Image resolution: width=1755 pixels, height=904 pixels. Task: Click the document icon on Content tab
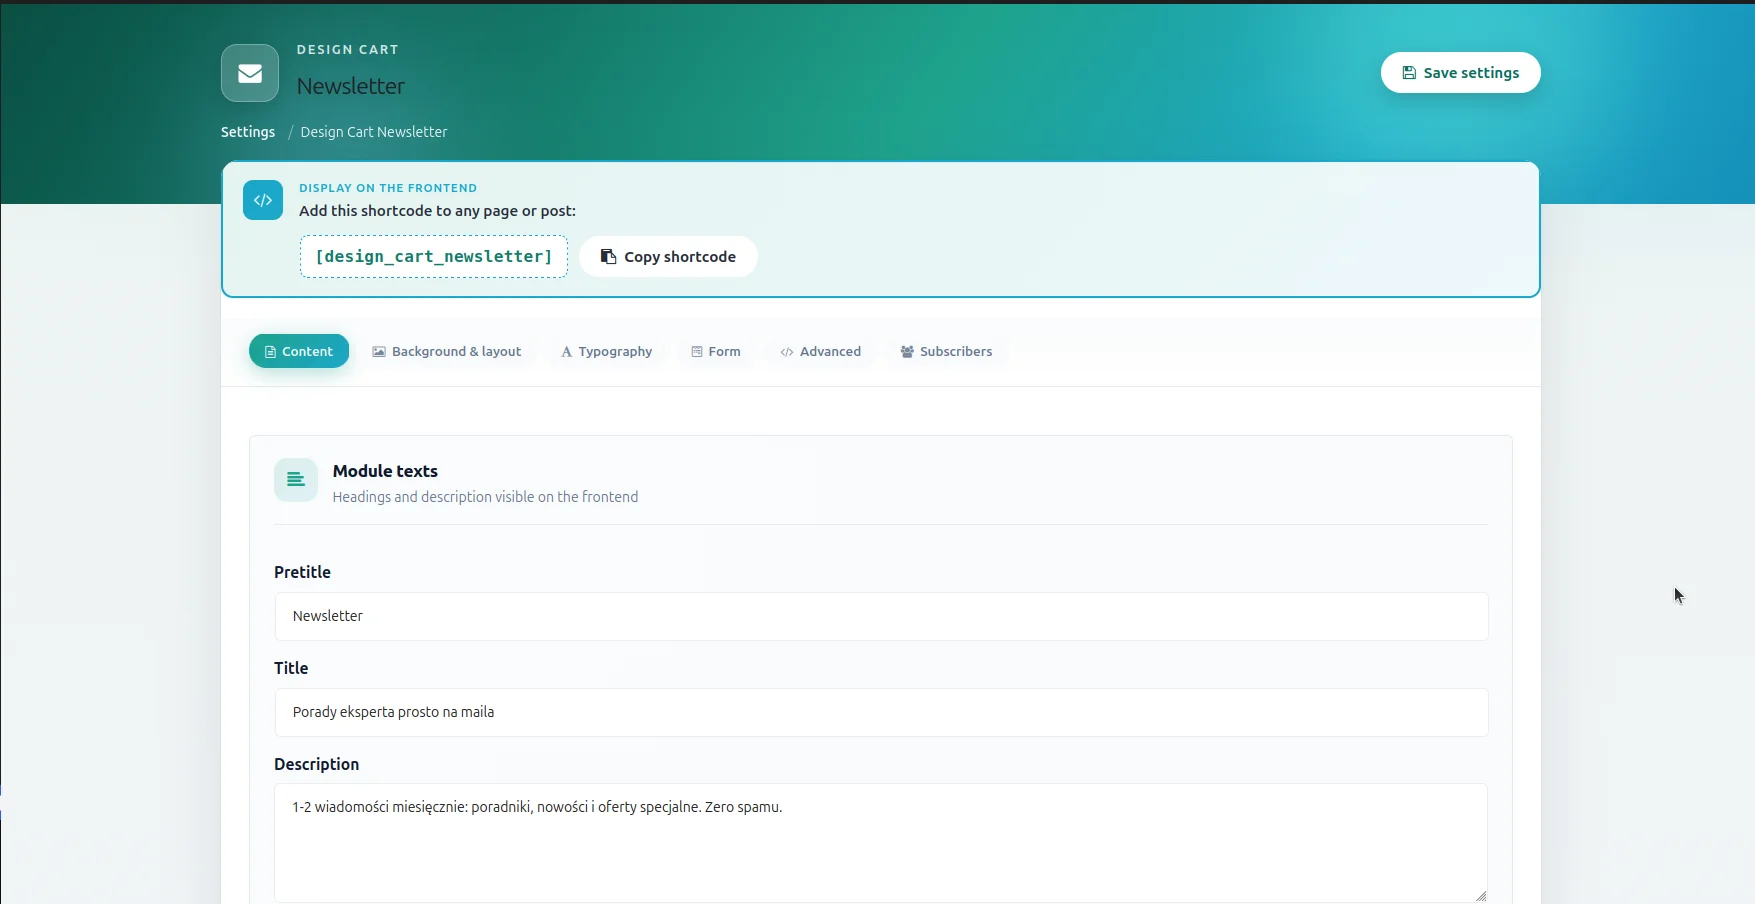click(270, 352)
